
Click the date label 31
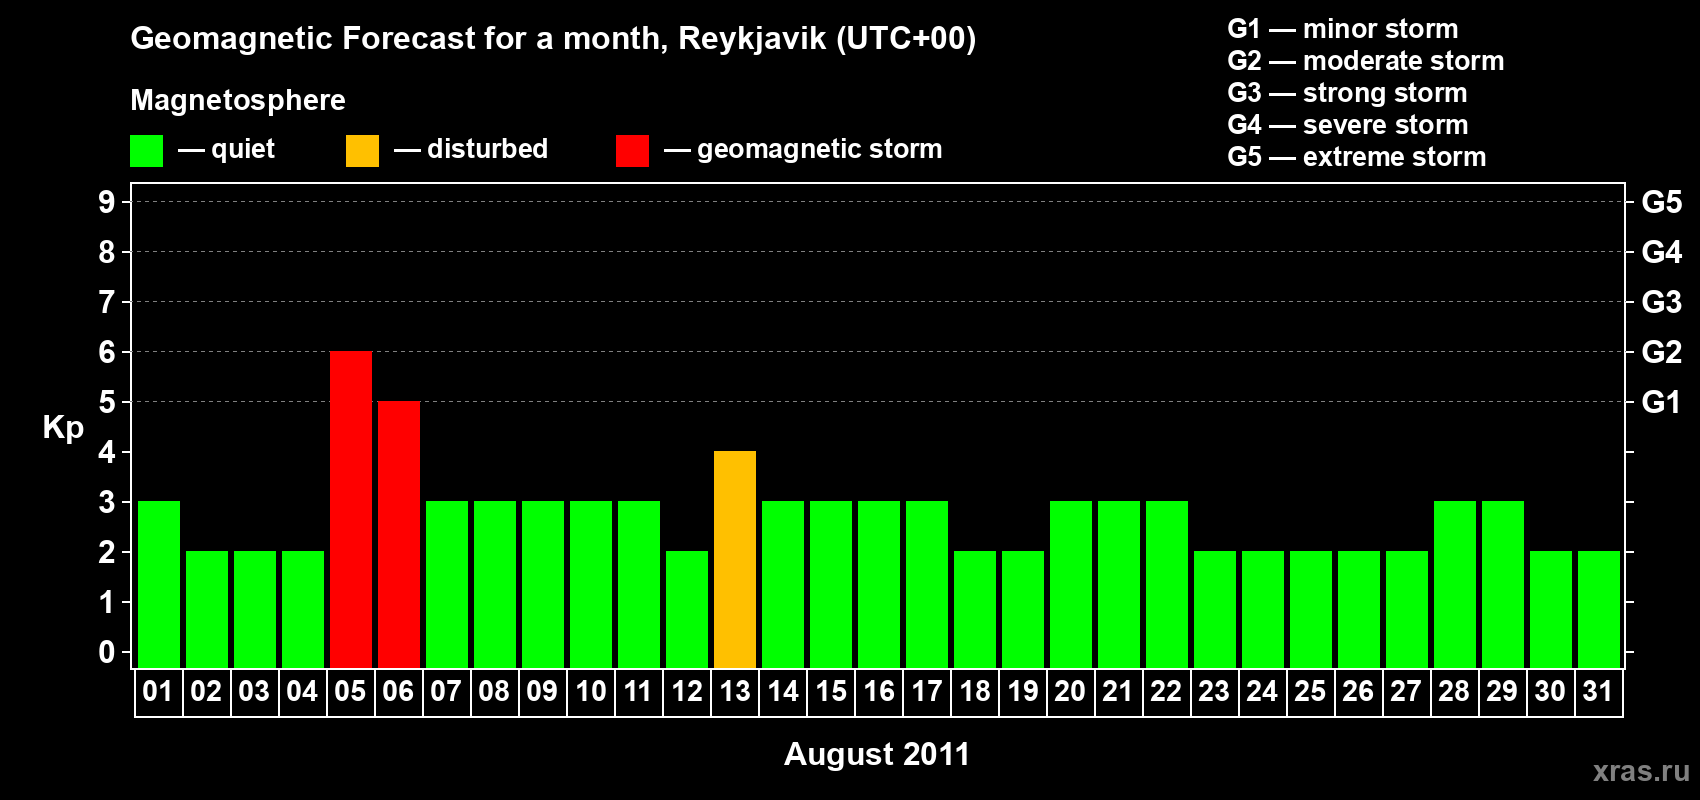(x=1598, y=691)
